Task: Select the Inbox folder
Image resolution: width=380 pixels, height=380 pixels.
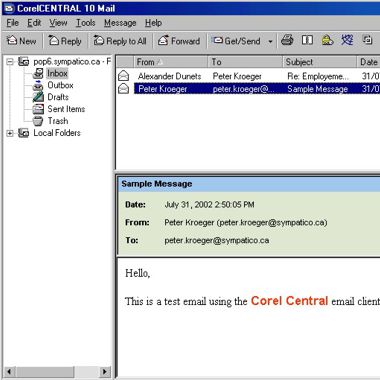Action: 57,73
